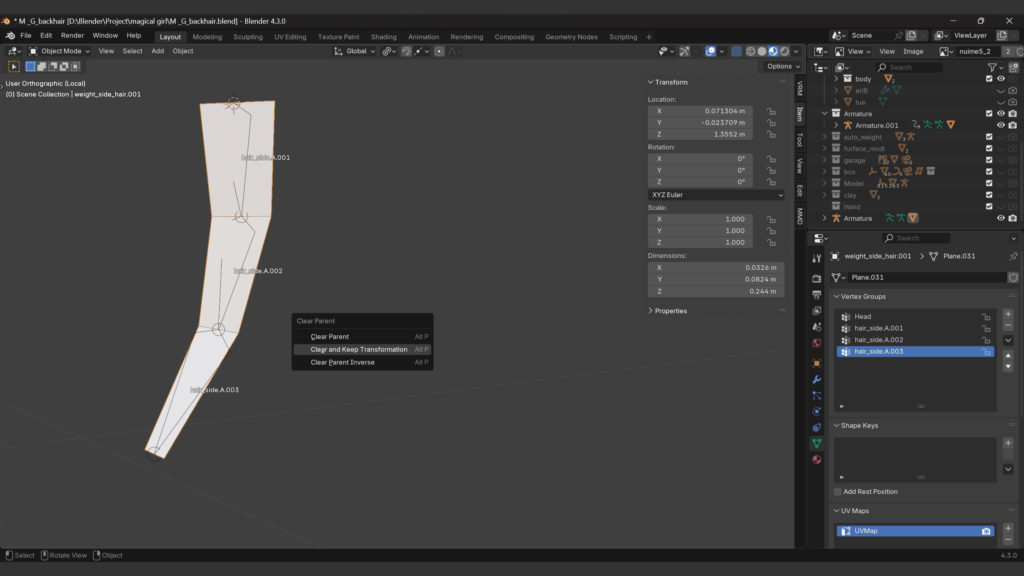Open the Modifiers wrench properties tab
The image size is (1024, 576).
817,380
